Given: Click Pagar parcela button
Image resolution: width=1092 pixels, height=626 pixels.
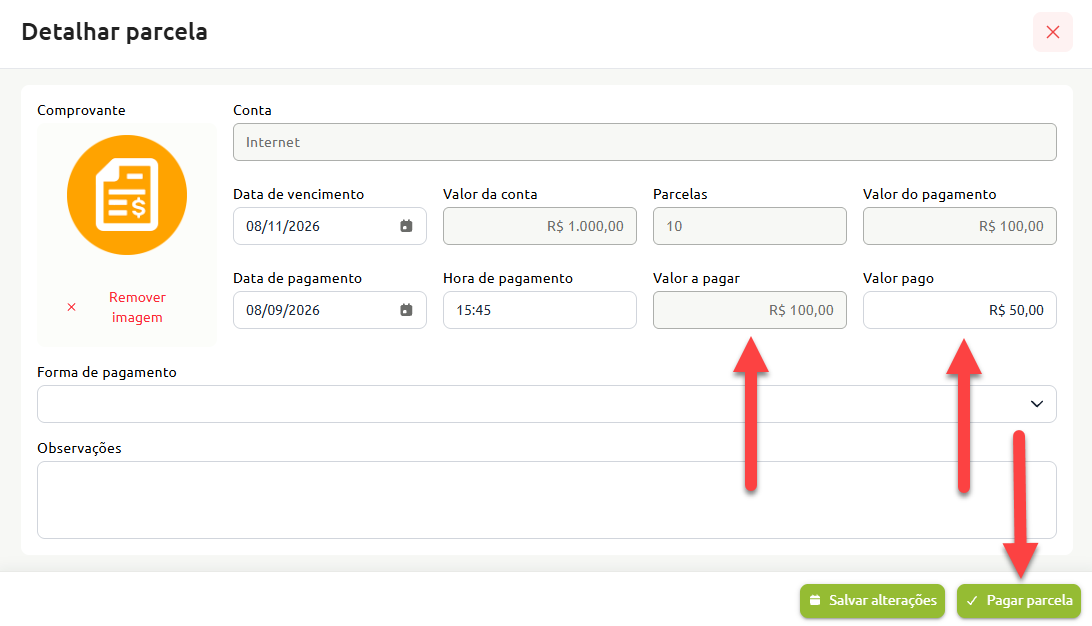Looking at the screenshot, I should coord(1019,601).
